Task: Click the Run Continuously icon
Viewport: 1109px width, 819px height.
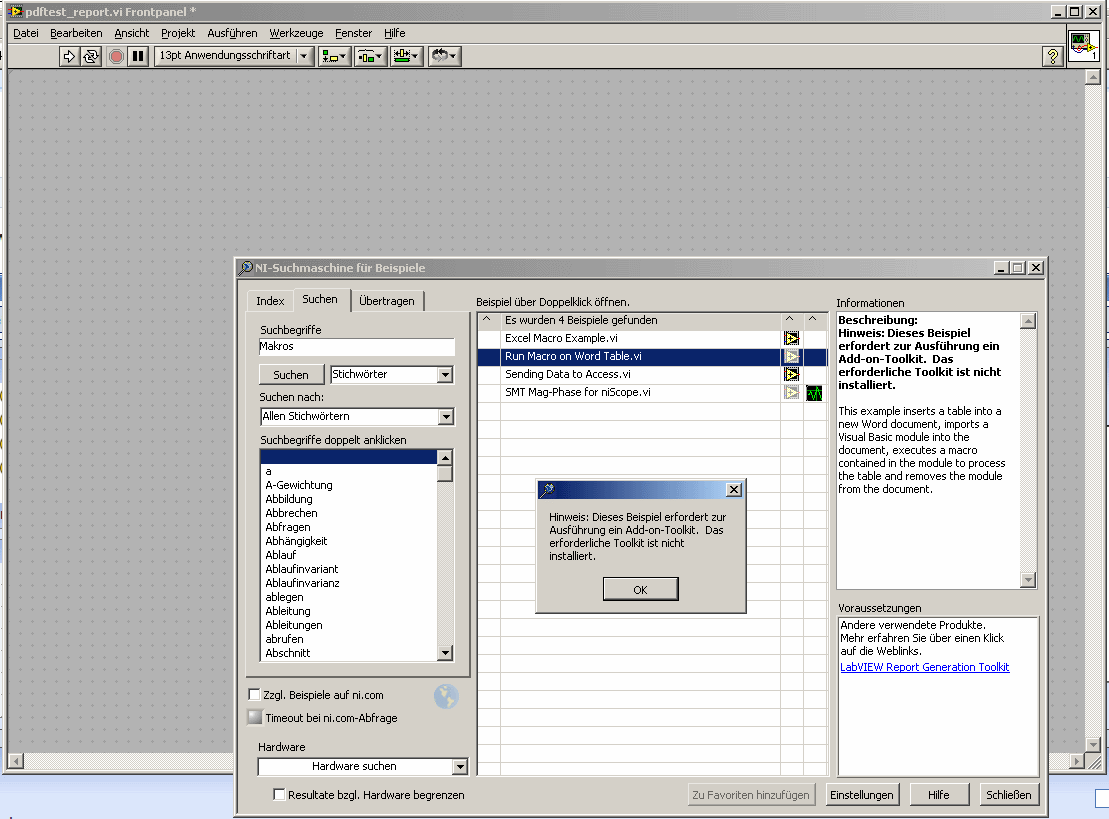Action: 91,56
